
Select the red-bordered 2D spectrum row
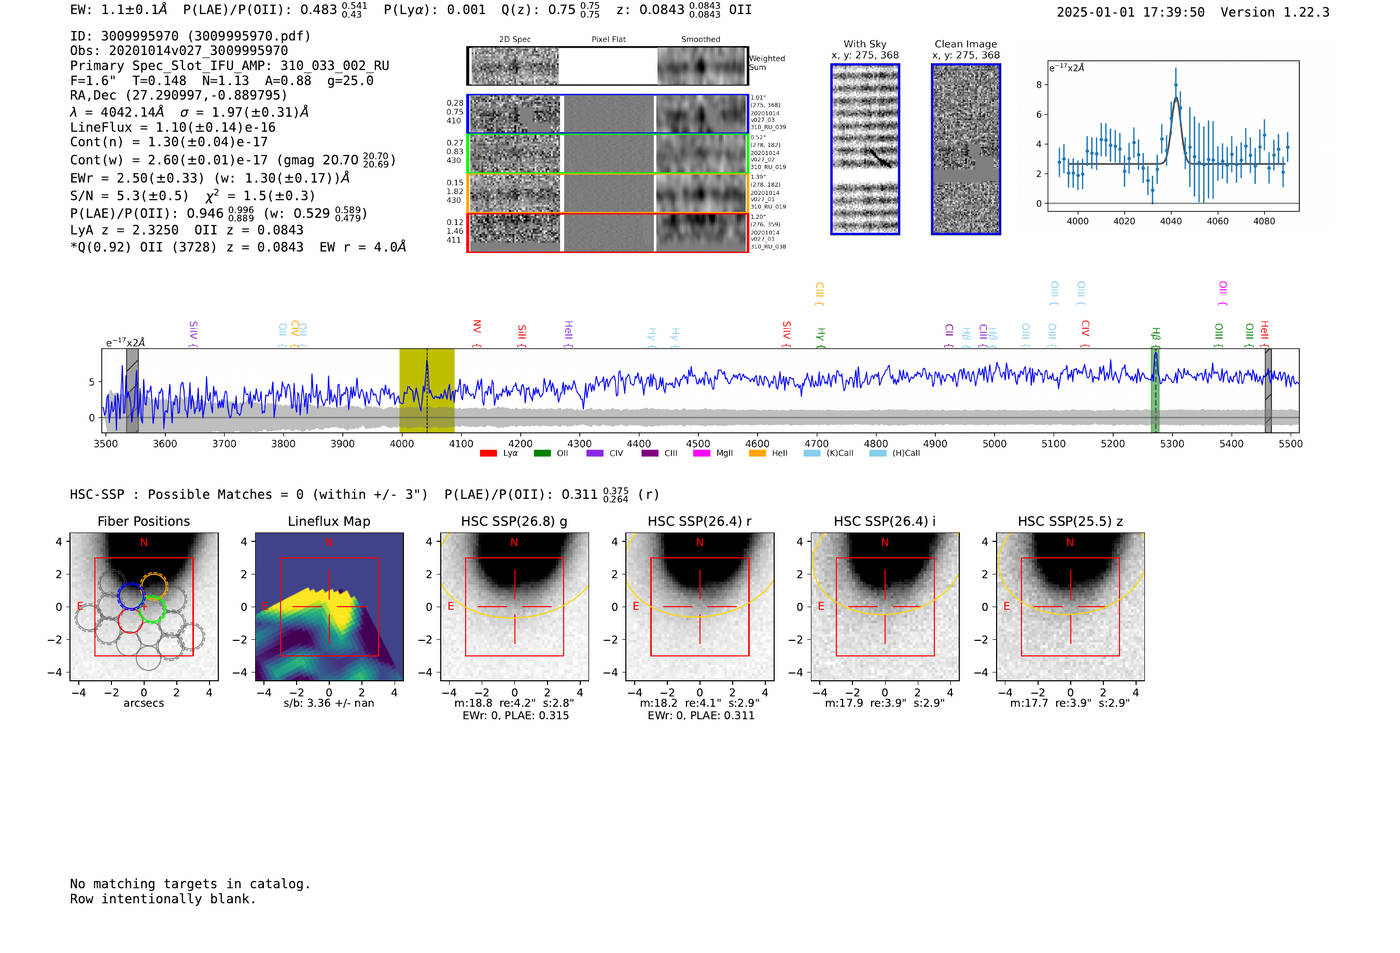click(608, 232)
